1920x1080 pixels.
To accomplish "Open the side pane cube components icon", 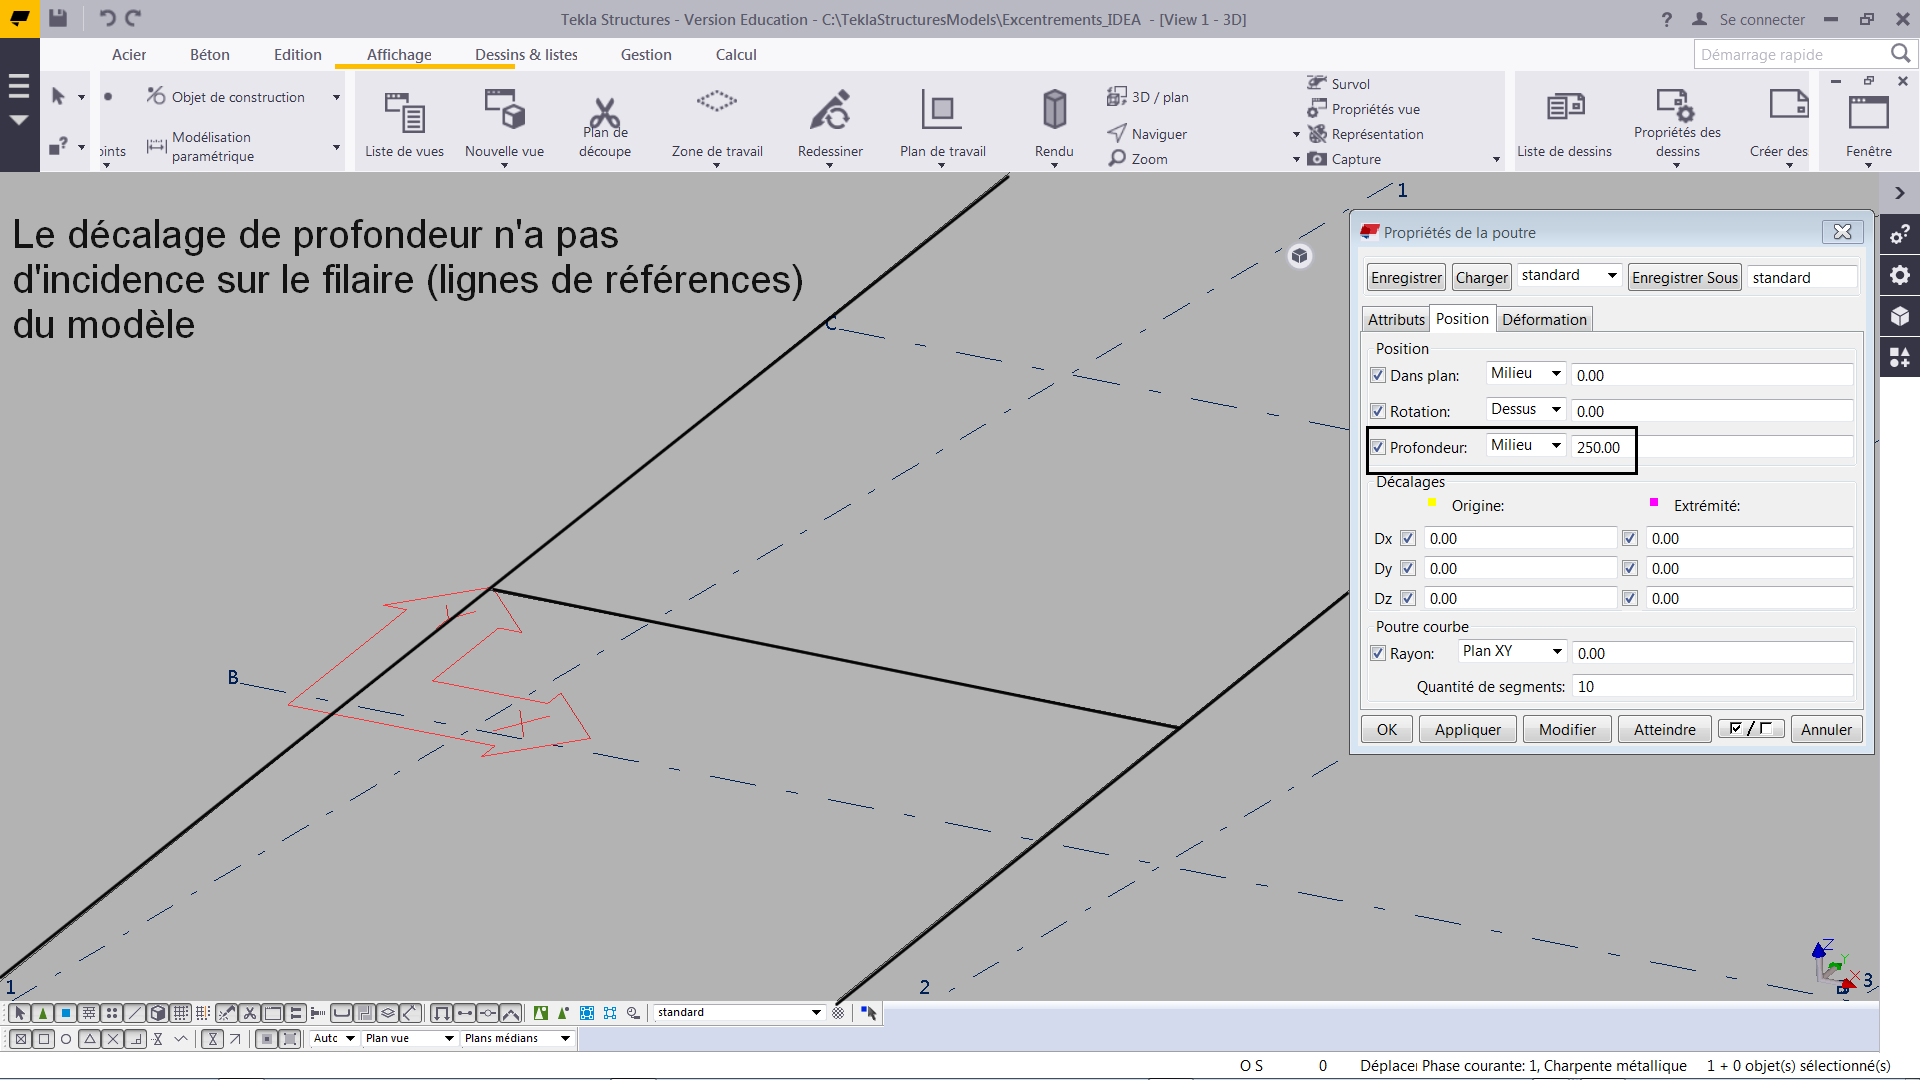I will point(1900,316).
